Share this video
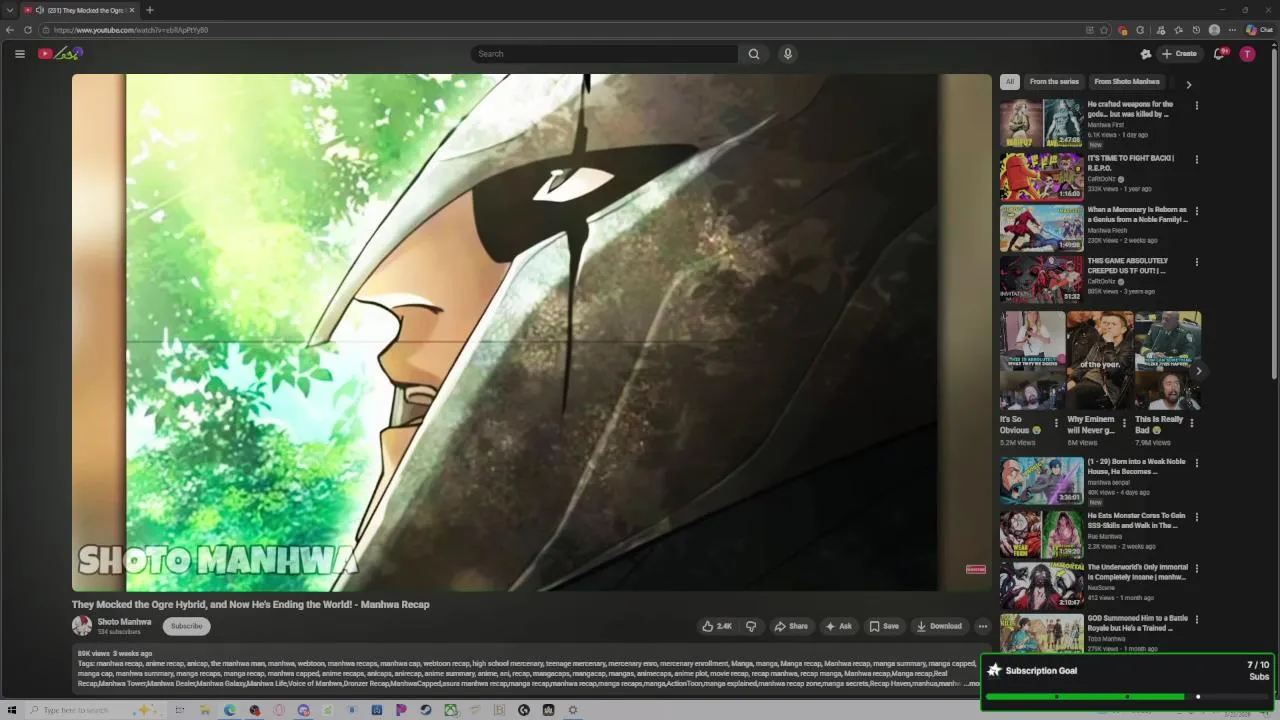This screenshot has height=720, width=1280. point(791,626)
